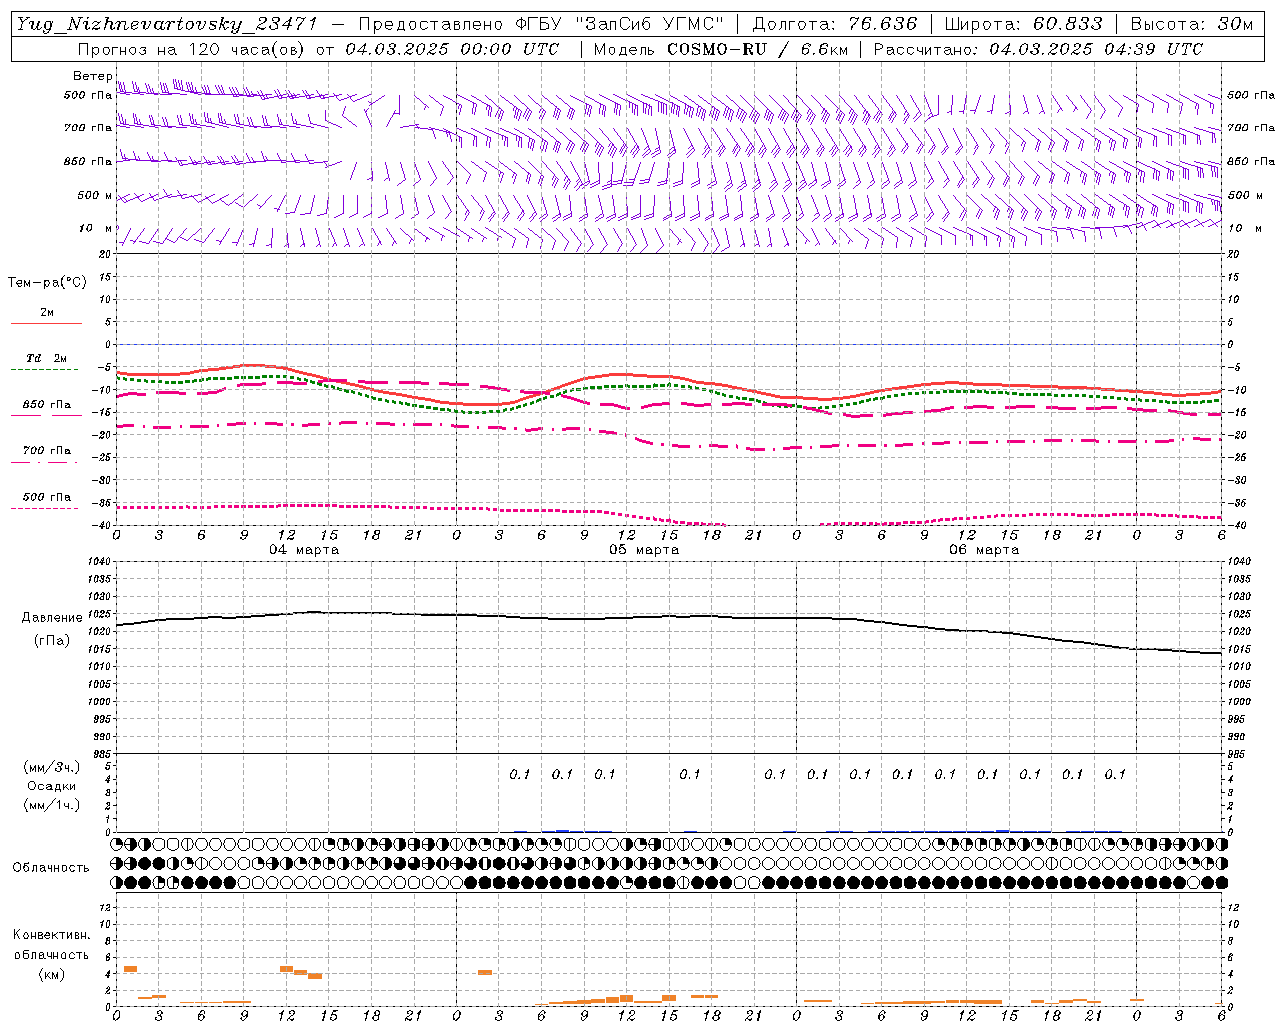Click the (гПа) unit label under Давление
This screenshot has width=1280, height=1024.
52,640
